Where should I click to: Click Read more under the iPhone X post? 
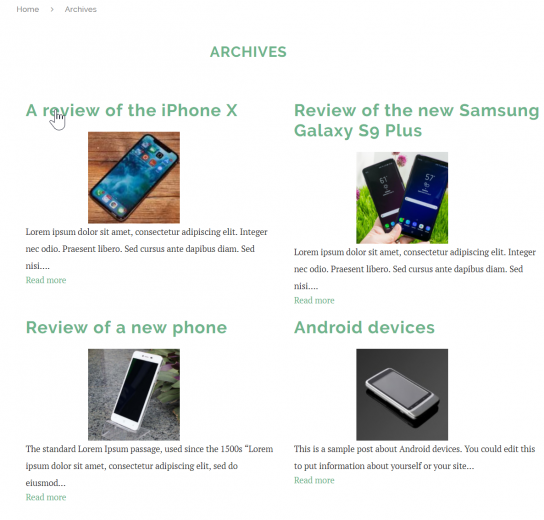(46, 280)
